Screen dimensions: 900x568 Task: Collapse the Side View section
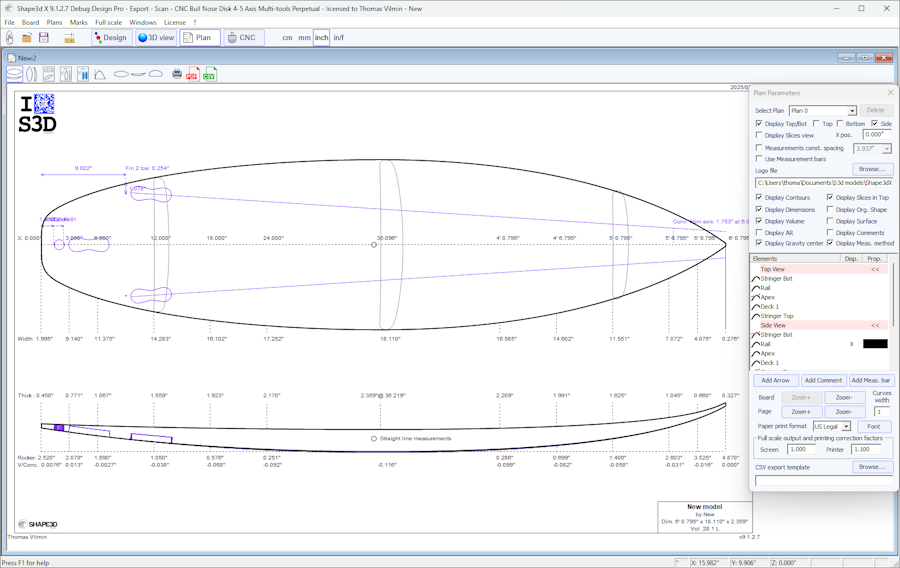875,325
